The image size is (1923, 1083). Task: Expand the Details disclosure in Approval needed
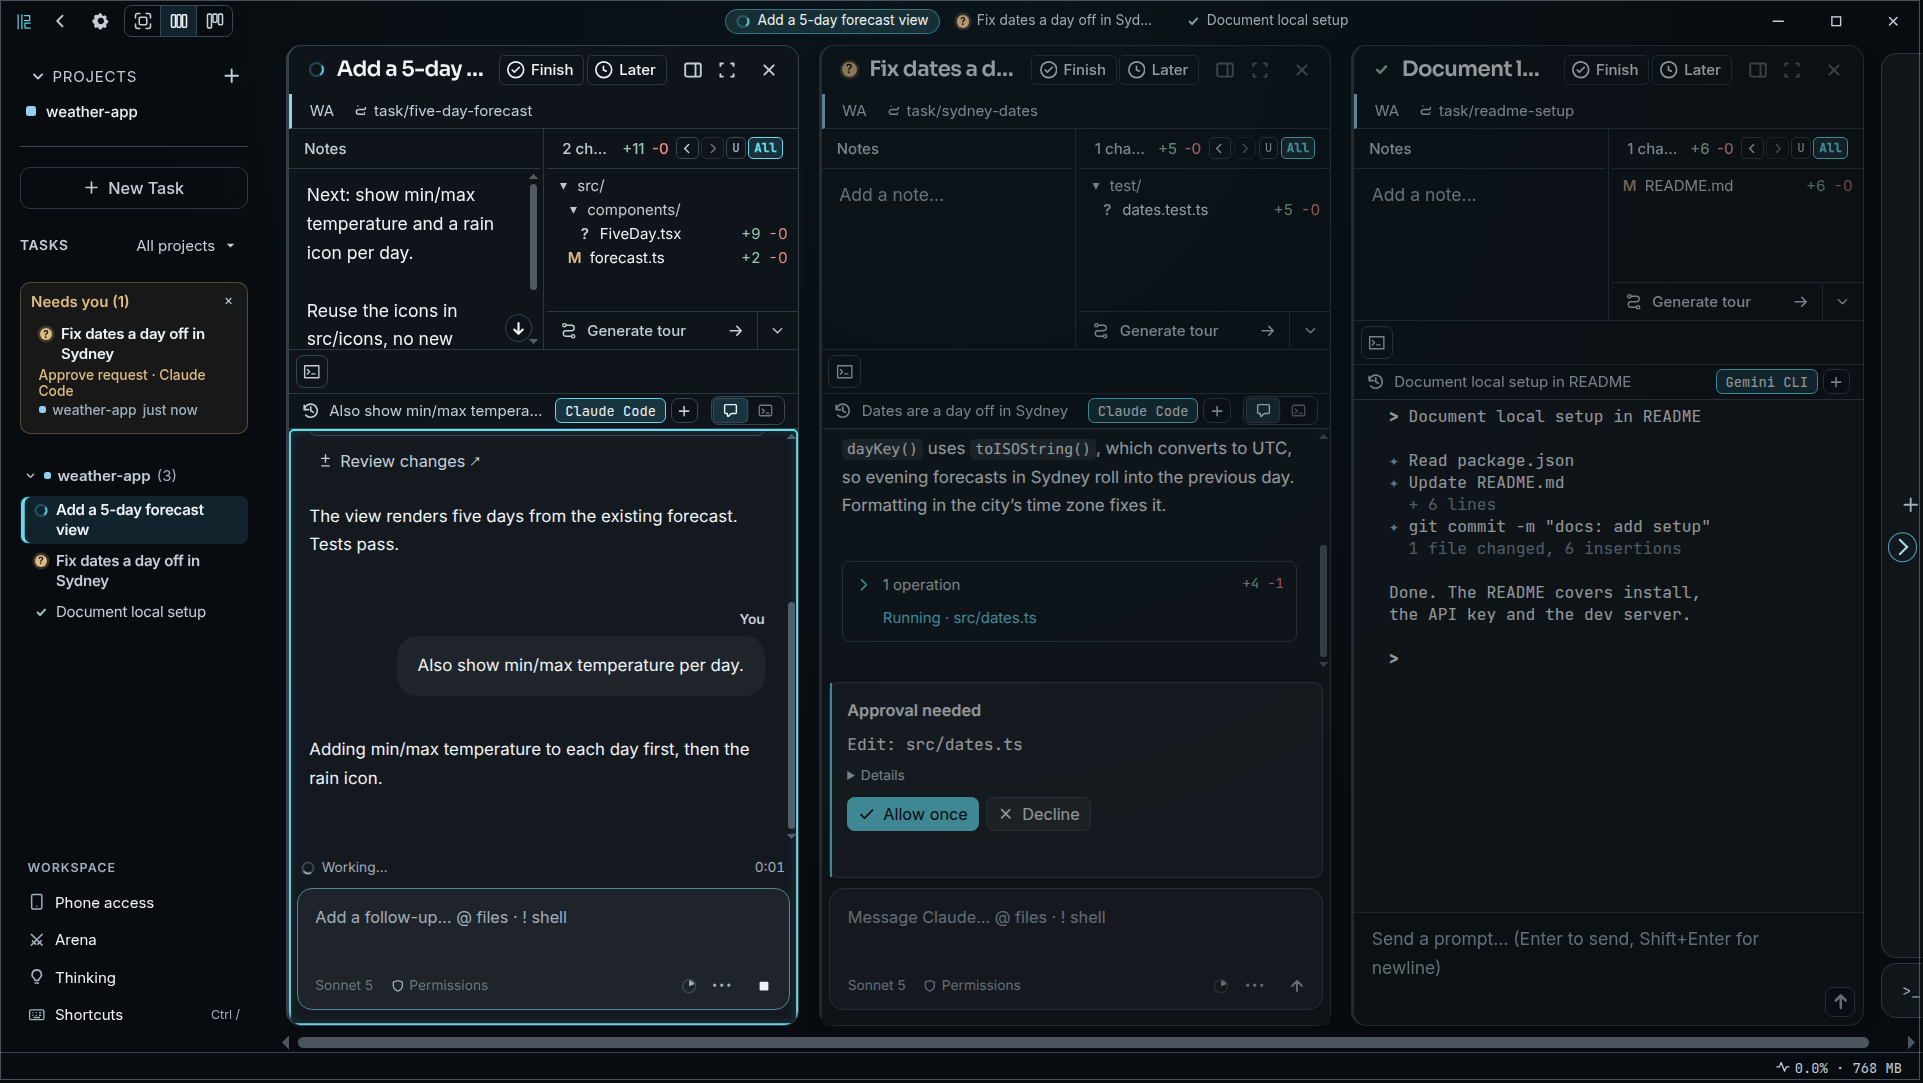tap(875, 776)
